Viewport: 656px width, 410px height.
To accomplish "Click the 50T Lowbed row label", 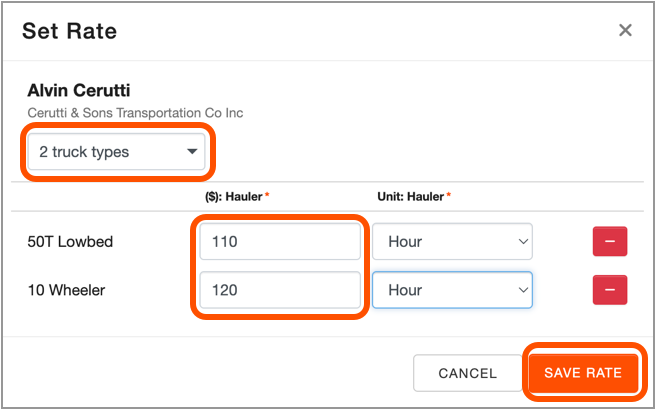I will [70, 241].
